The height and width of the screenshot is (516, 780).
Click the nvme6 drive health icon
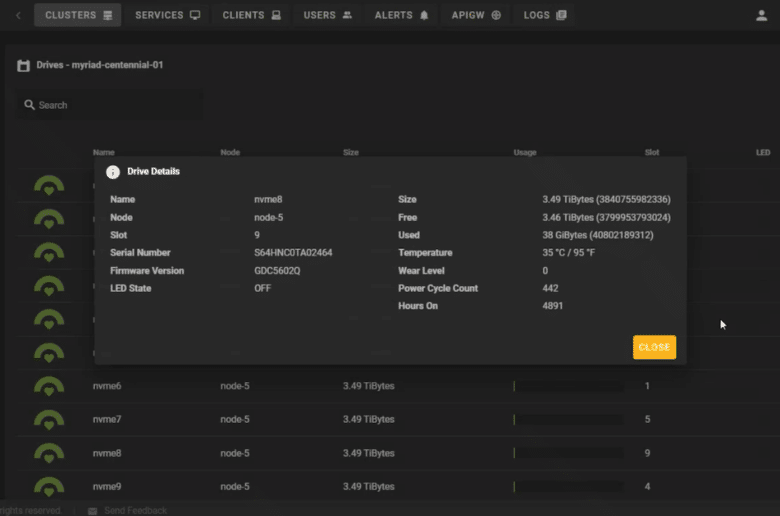49,386
